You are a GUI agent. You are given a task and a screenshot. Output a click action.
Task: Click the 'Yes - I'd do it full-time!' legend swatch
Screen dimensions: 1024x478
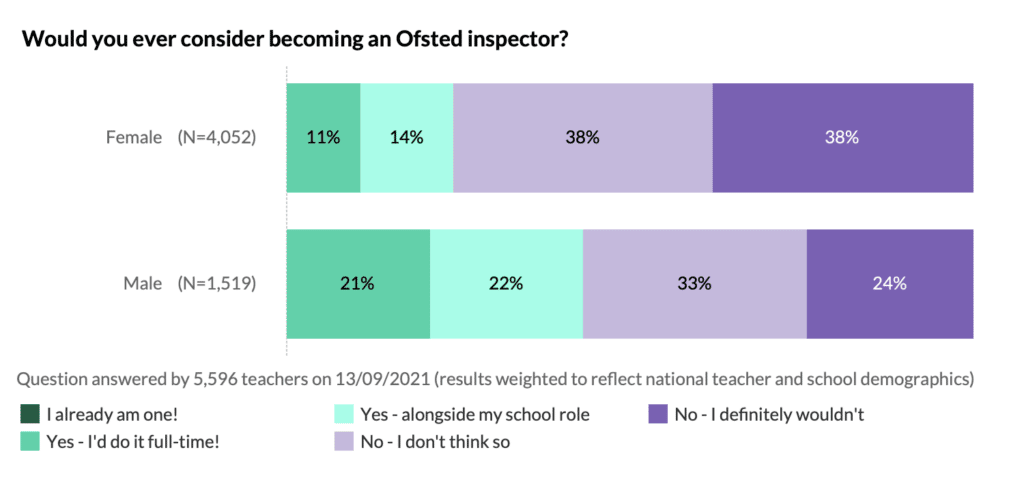click(28, 441)
